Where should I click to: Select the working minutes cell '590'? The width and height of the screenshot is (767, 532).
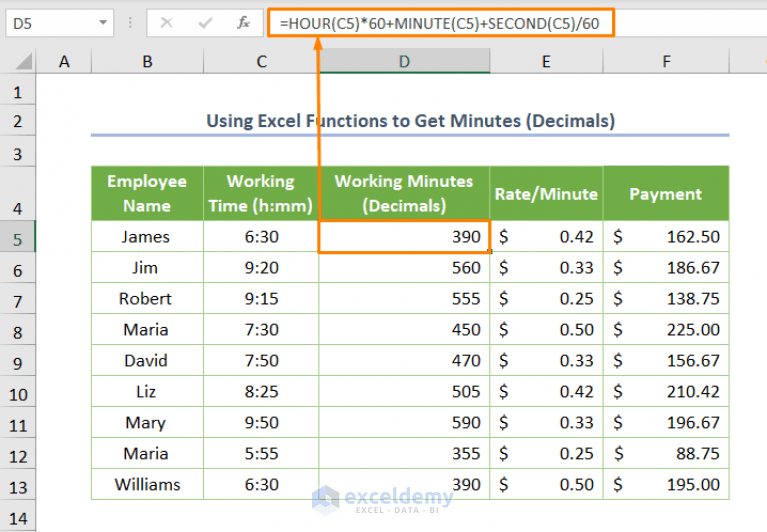404,422
